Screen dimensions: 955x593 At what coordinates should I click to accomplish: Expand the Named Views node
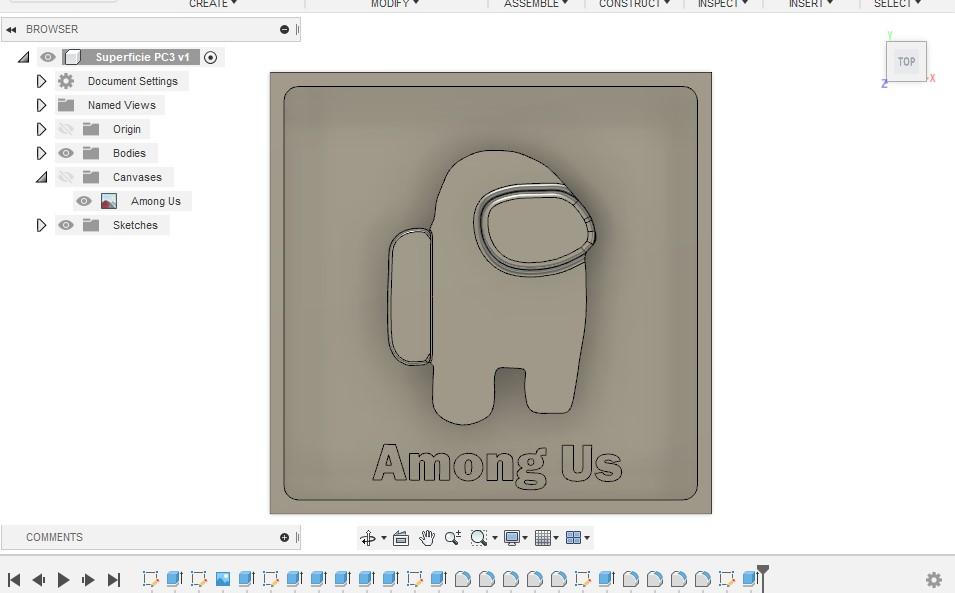click(x=41, y=105)
